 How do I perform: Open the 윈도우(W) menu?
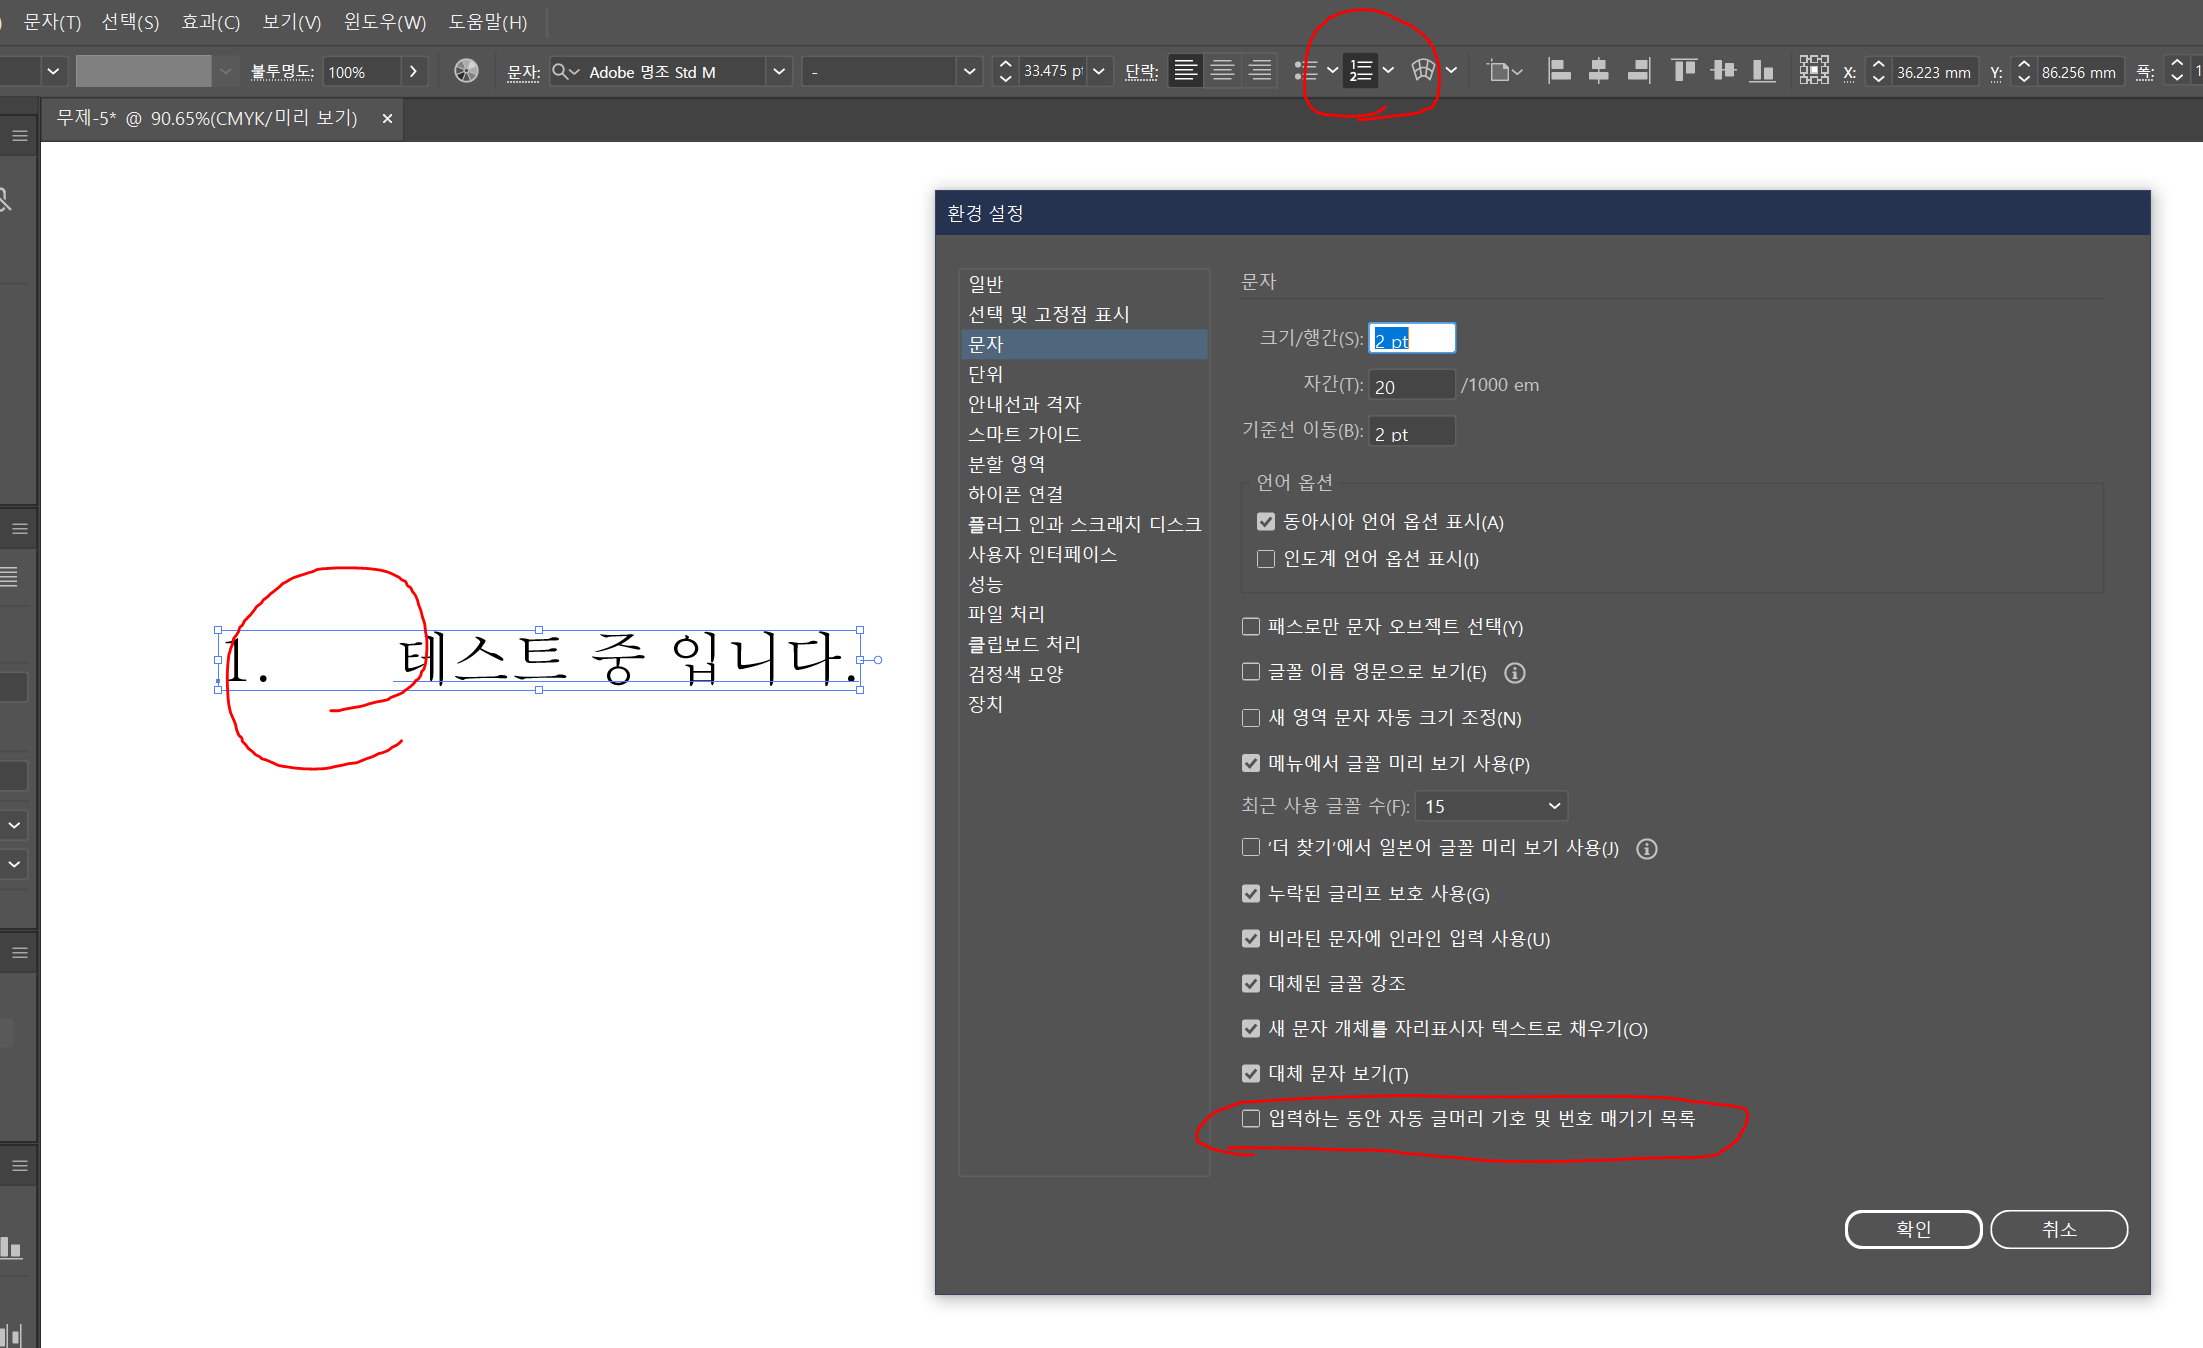coord(384,22)
